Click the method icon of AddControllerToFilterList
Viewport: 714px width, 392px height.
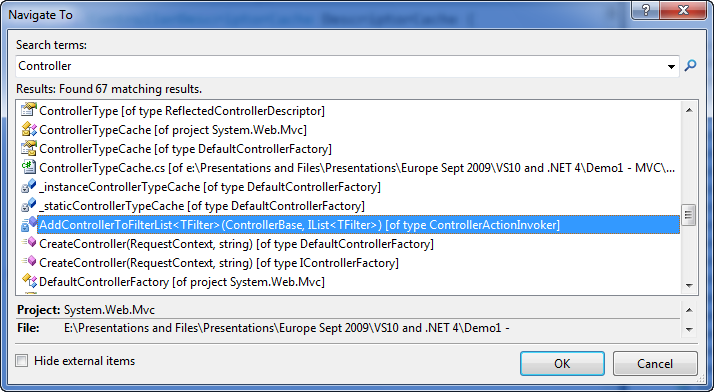click(x=29, y=224)
